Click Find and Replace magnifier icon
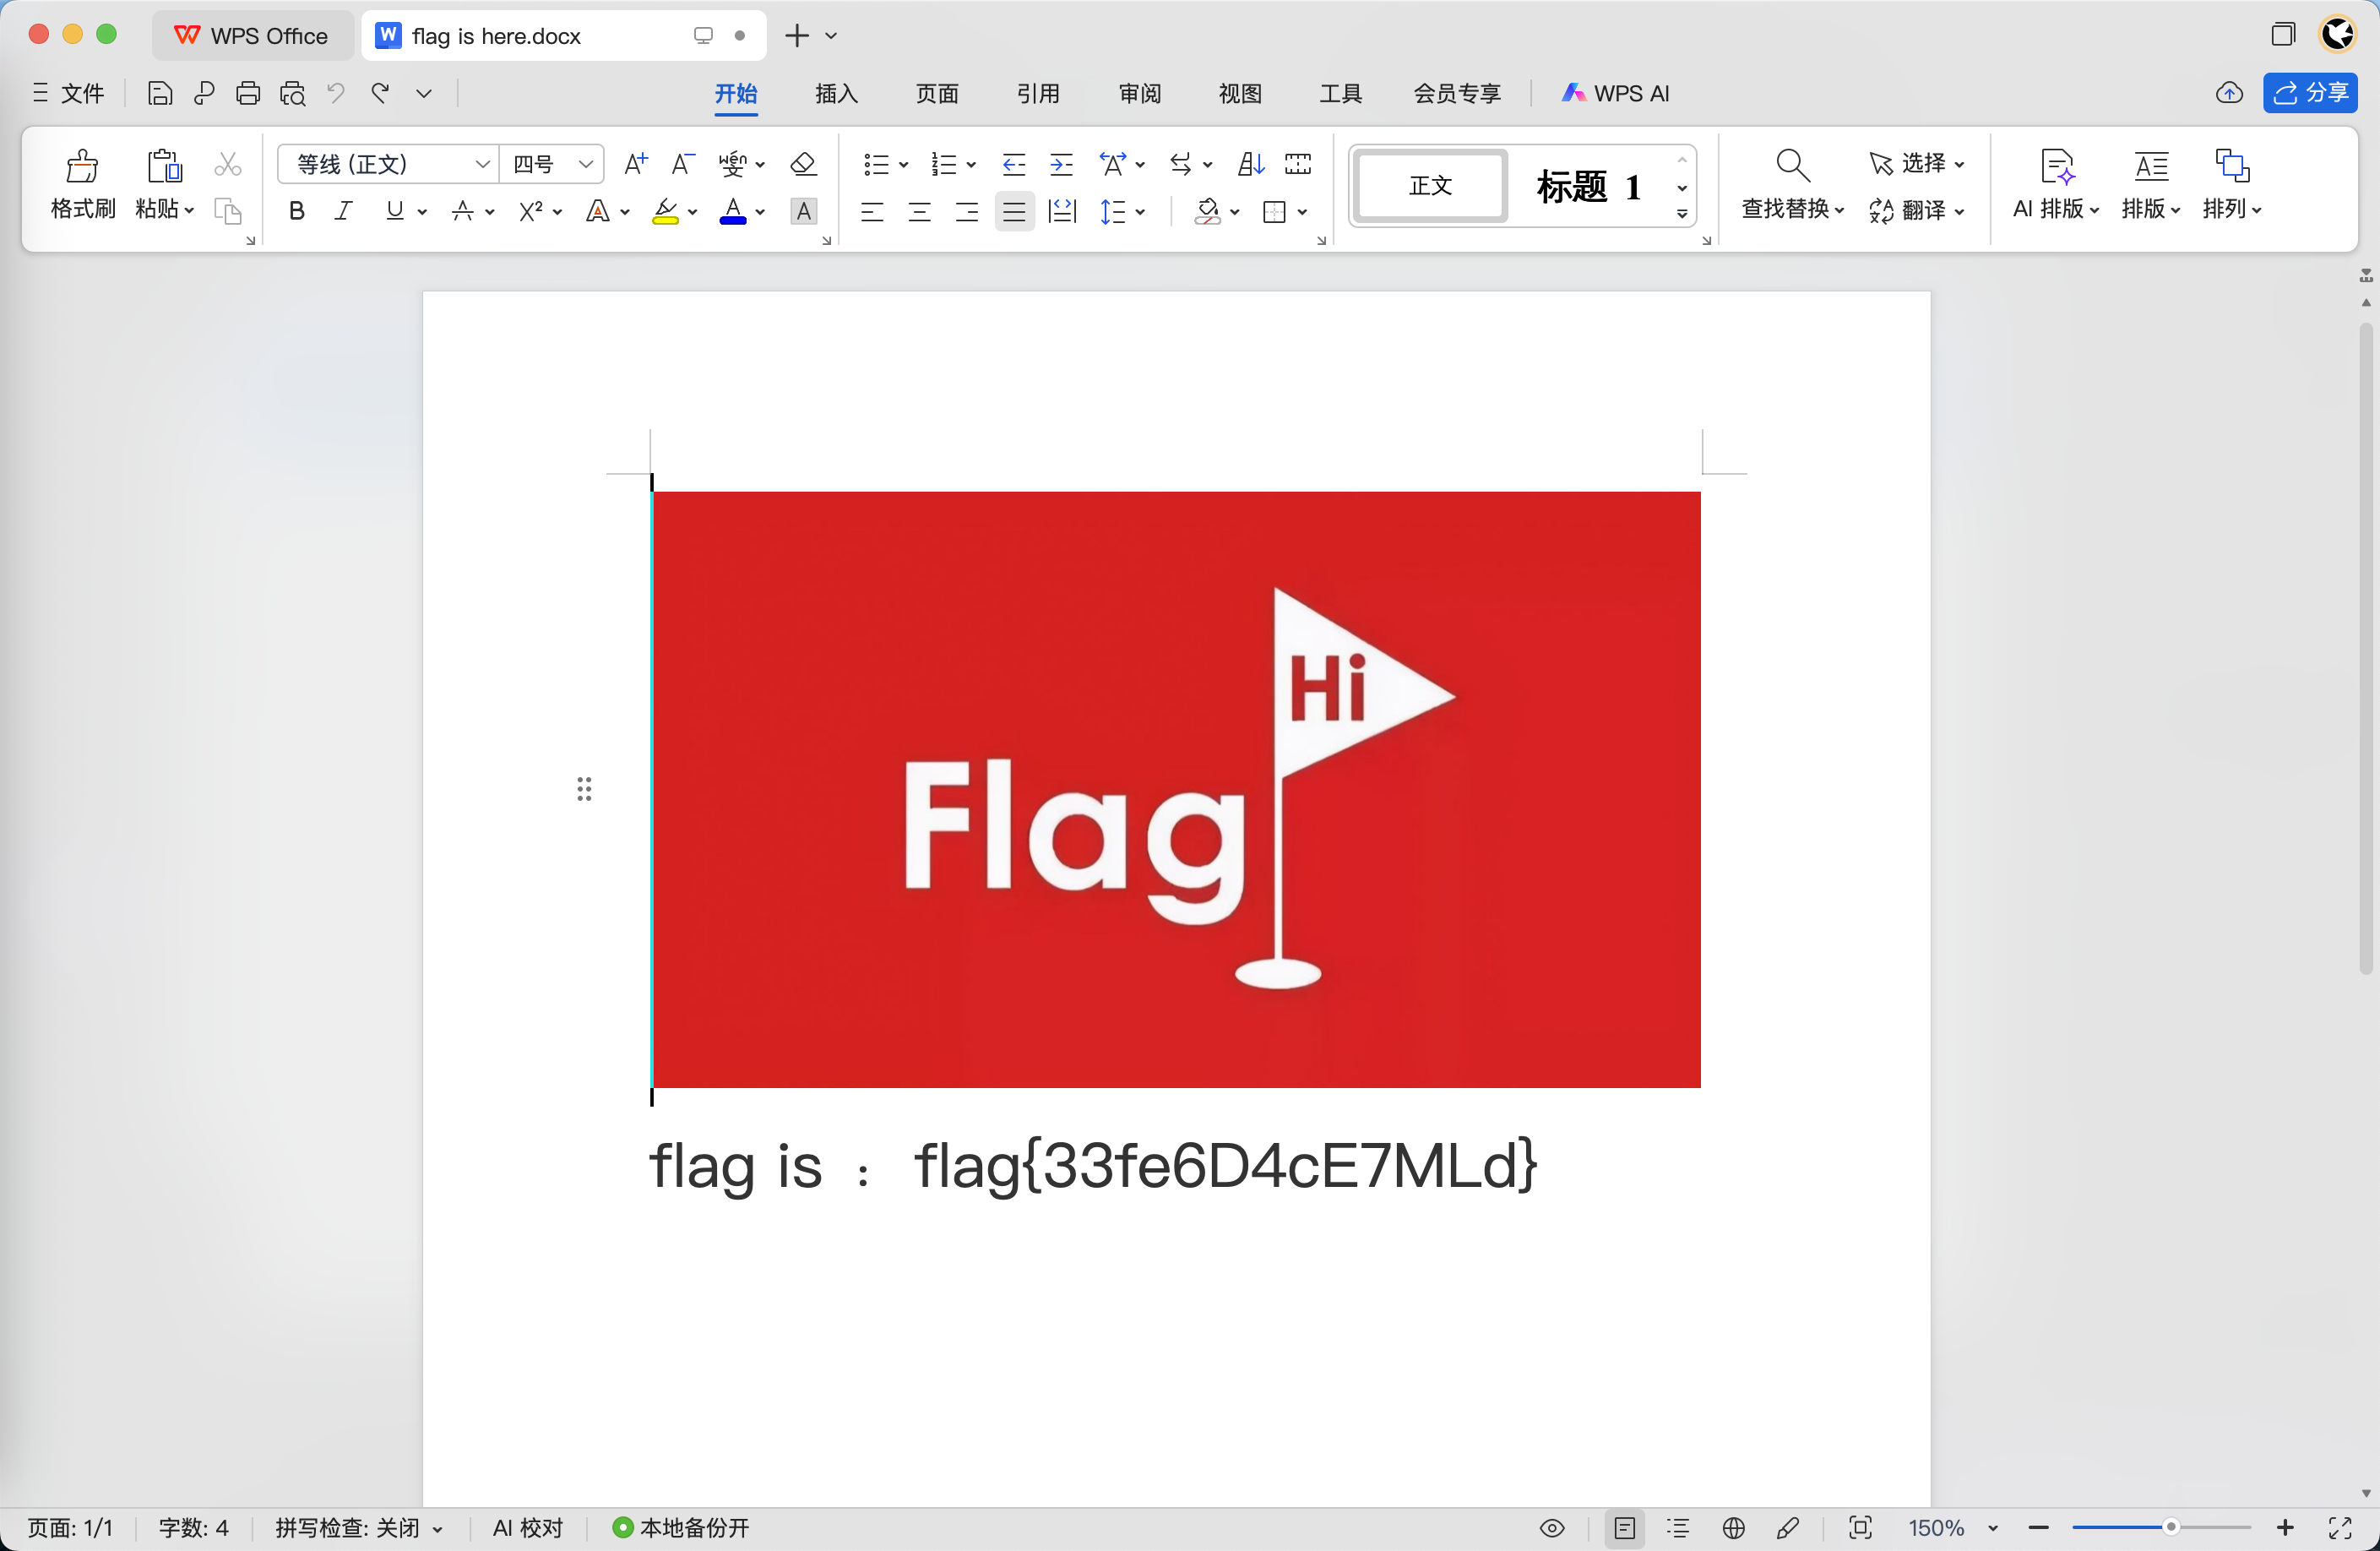 pyautogui.click(x=1792, y=165)
